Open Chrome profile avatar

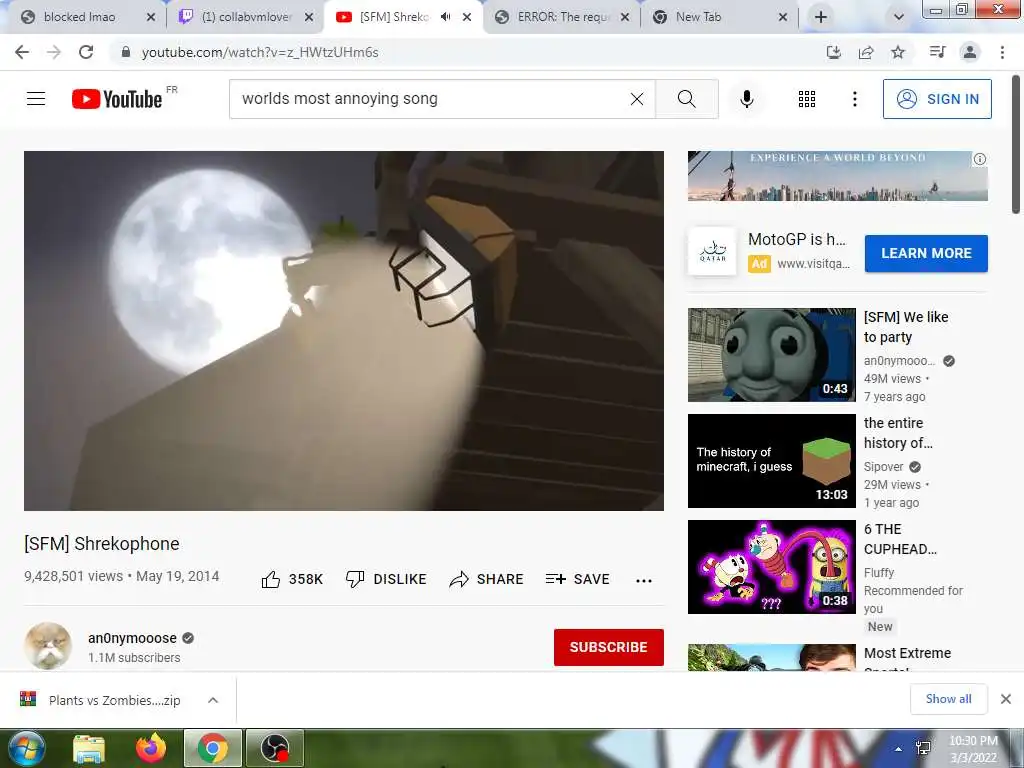coord(970,52)
